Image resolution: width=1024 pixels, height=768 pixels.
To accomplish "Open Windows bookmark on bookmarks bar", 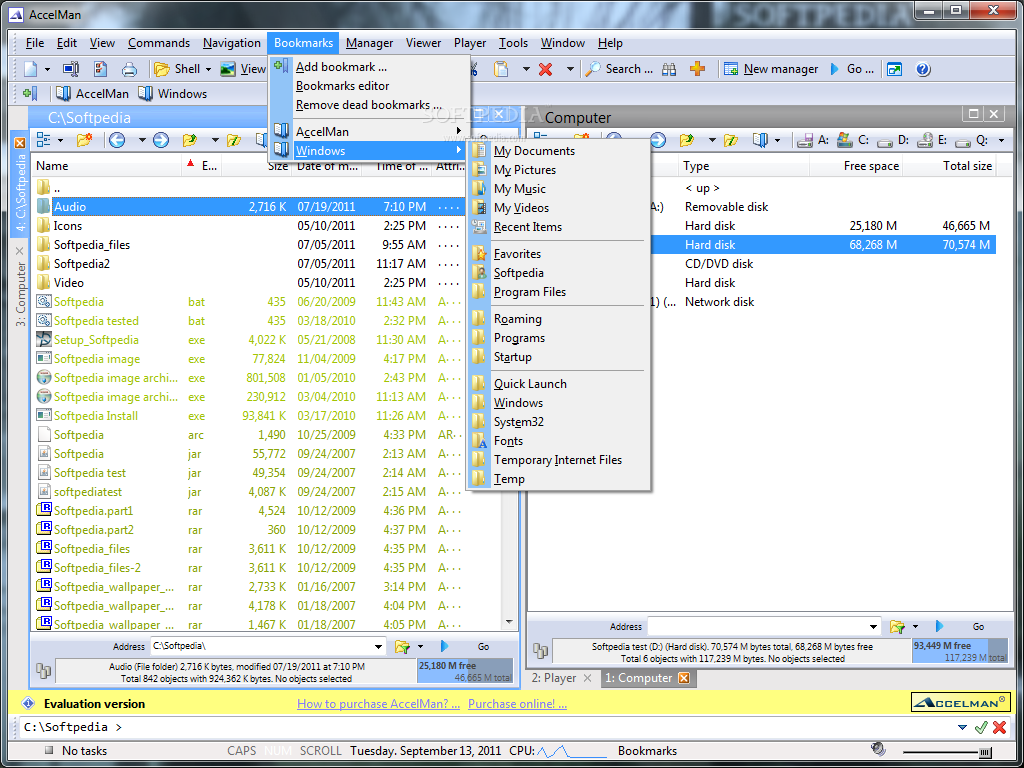I will 173,93.
